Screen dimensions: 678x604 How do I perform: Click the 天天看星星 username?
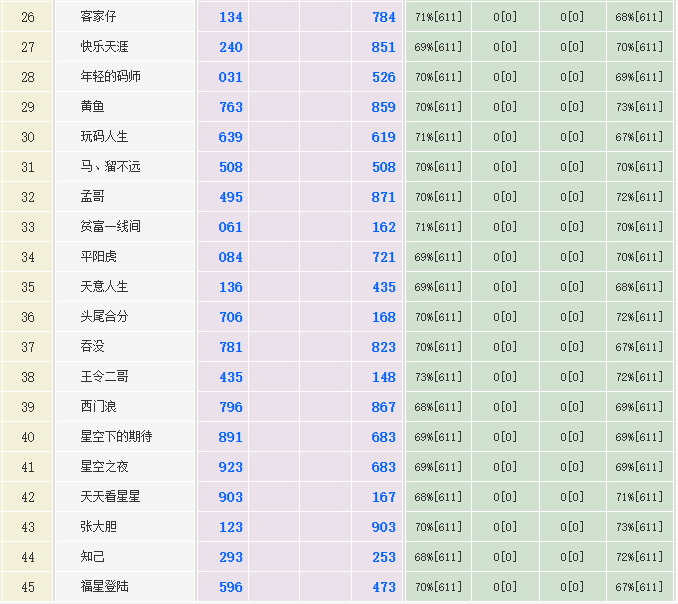[110, 497]
